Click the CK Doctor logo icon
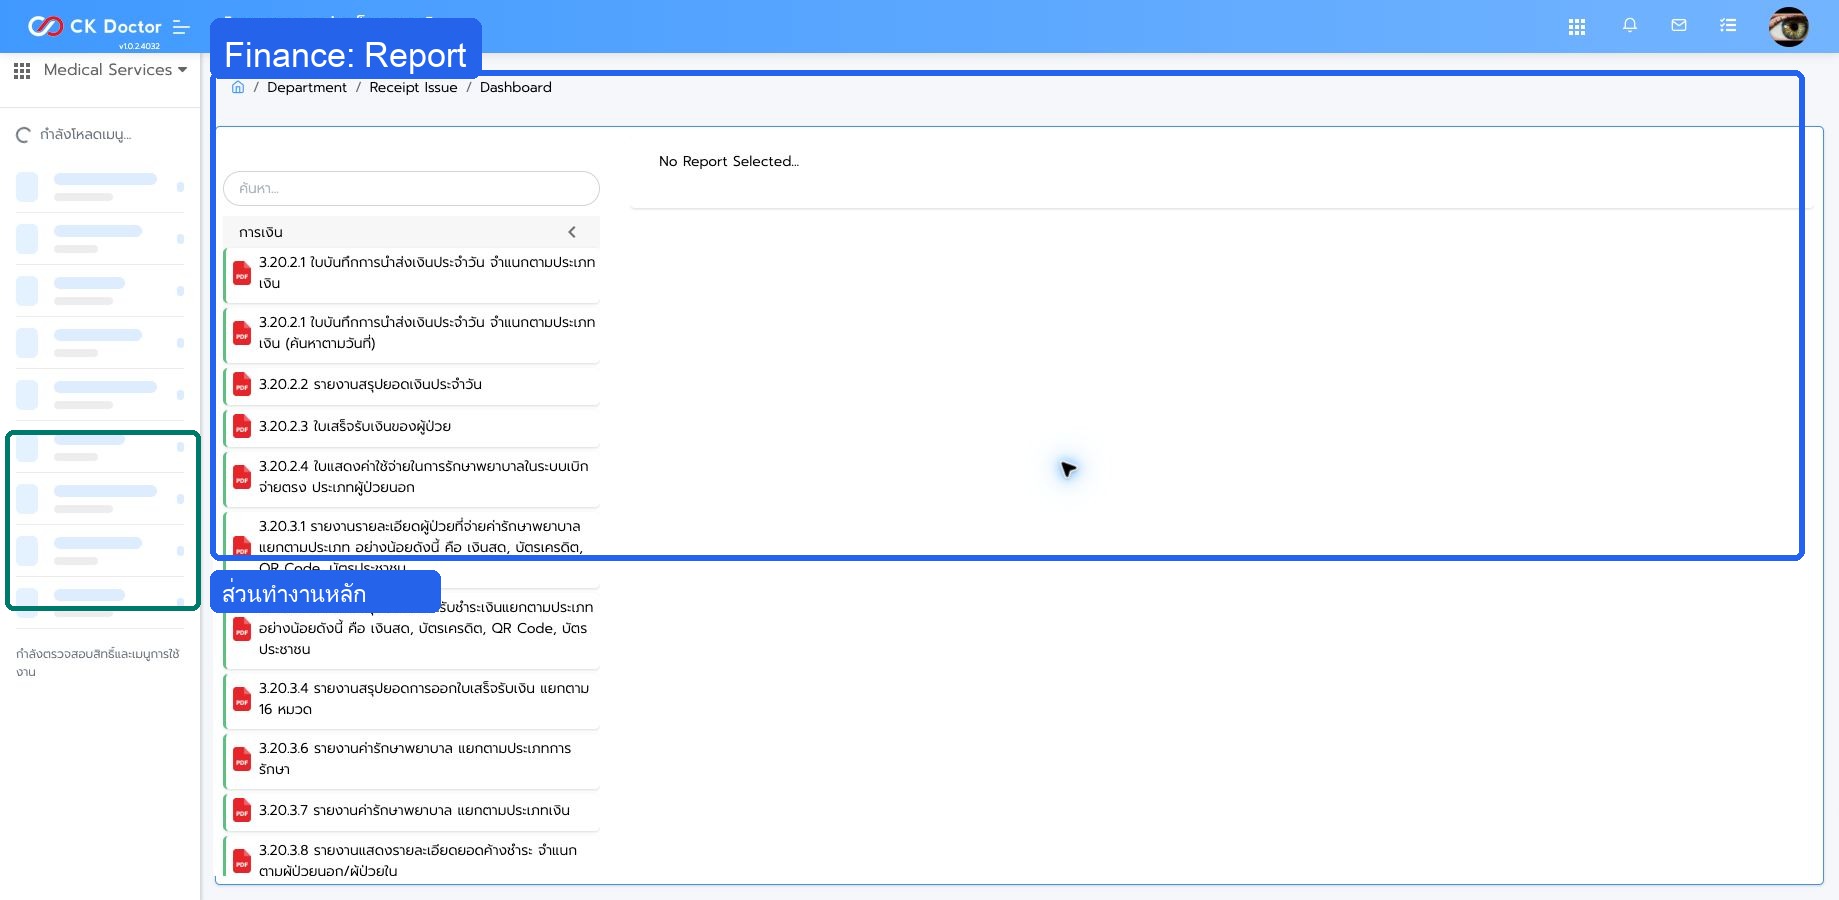Screen dimensions: 1839x900 click(45, 26)
